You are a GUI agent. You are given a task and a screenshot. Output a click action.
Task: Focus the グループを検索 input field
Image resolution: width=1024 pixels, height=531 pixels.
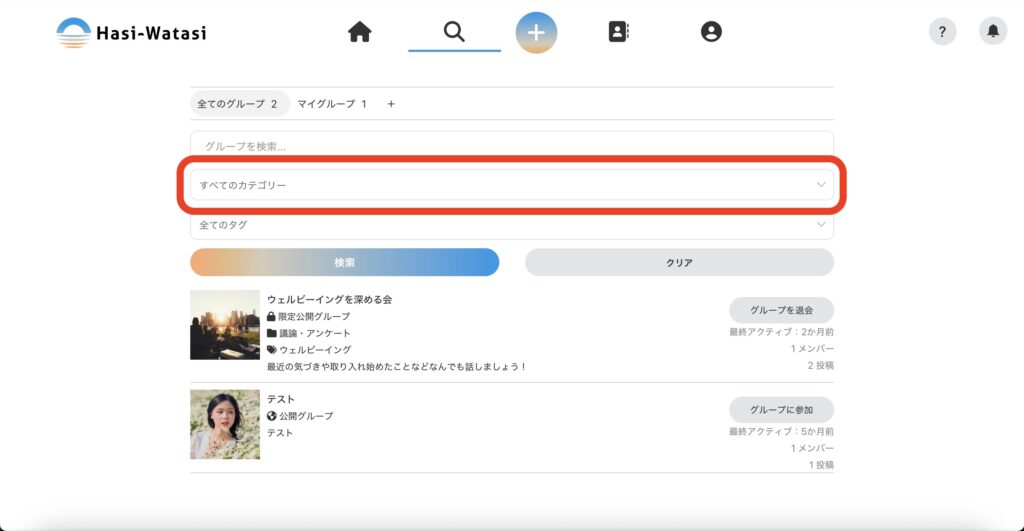[x=511, y=146]
